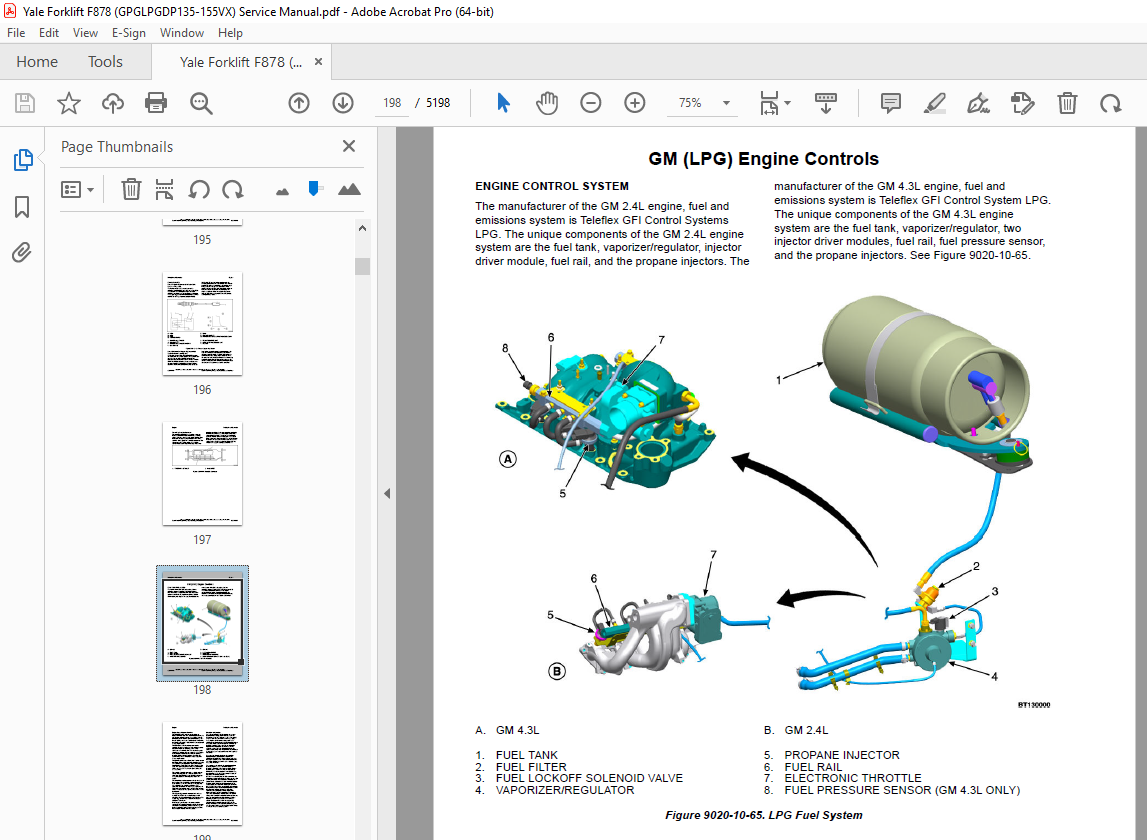Activate the Hand pan tool

[x=546, y=103]
